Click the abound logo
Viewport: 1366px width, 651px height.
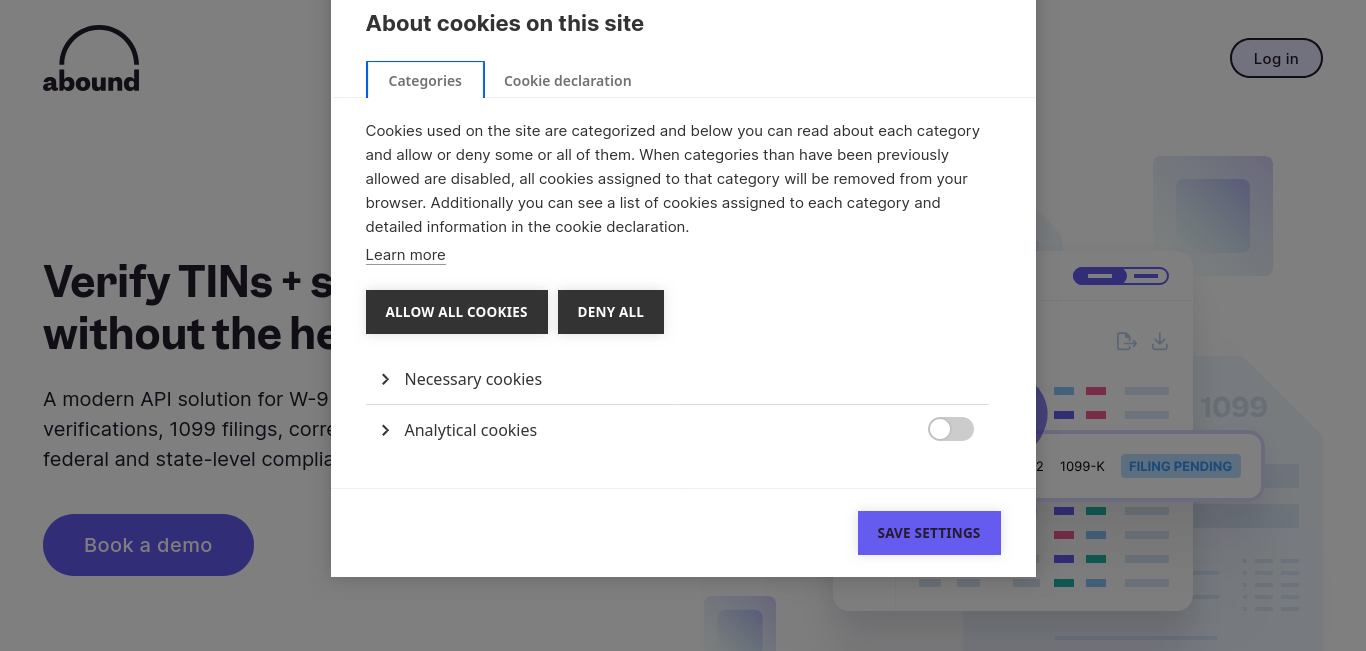pyautogui.click(x=91, y=60)
